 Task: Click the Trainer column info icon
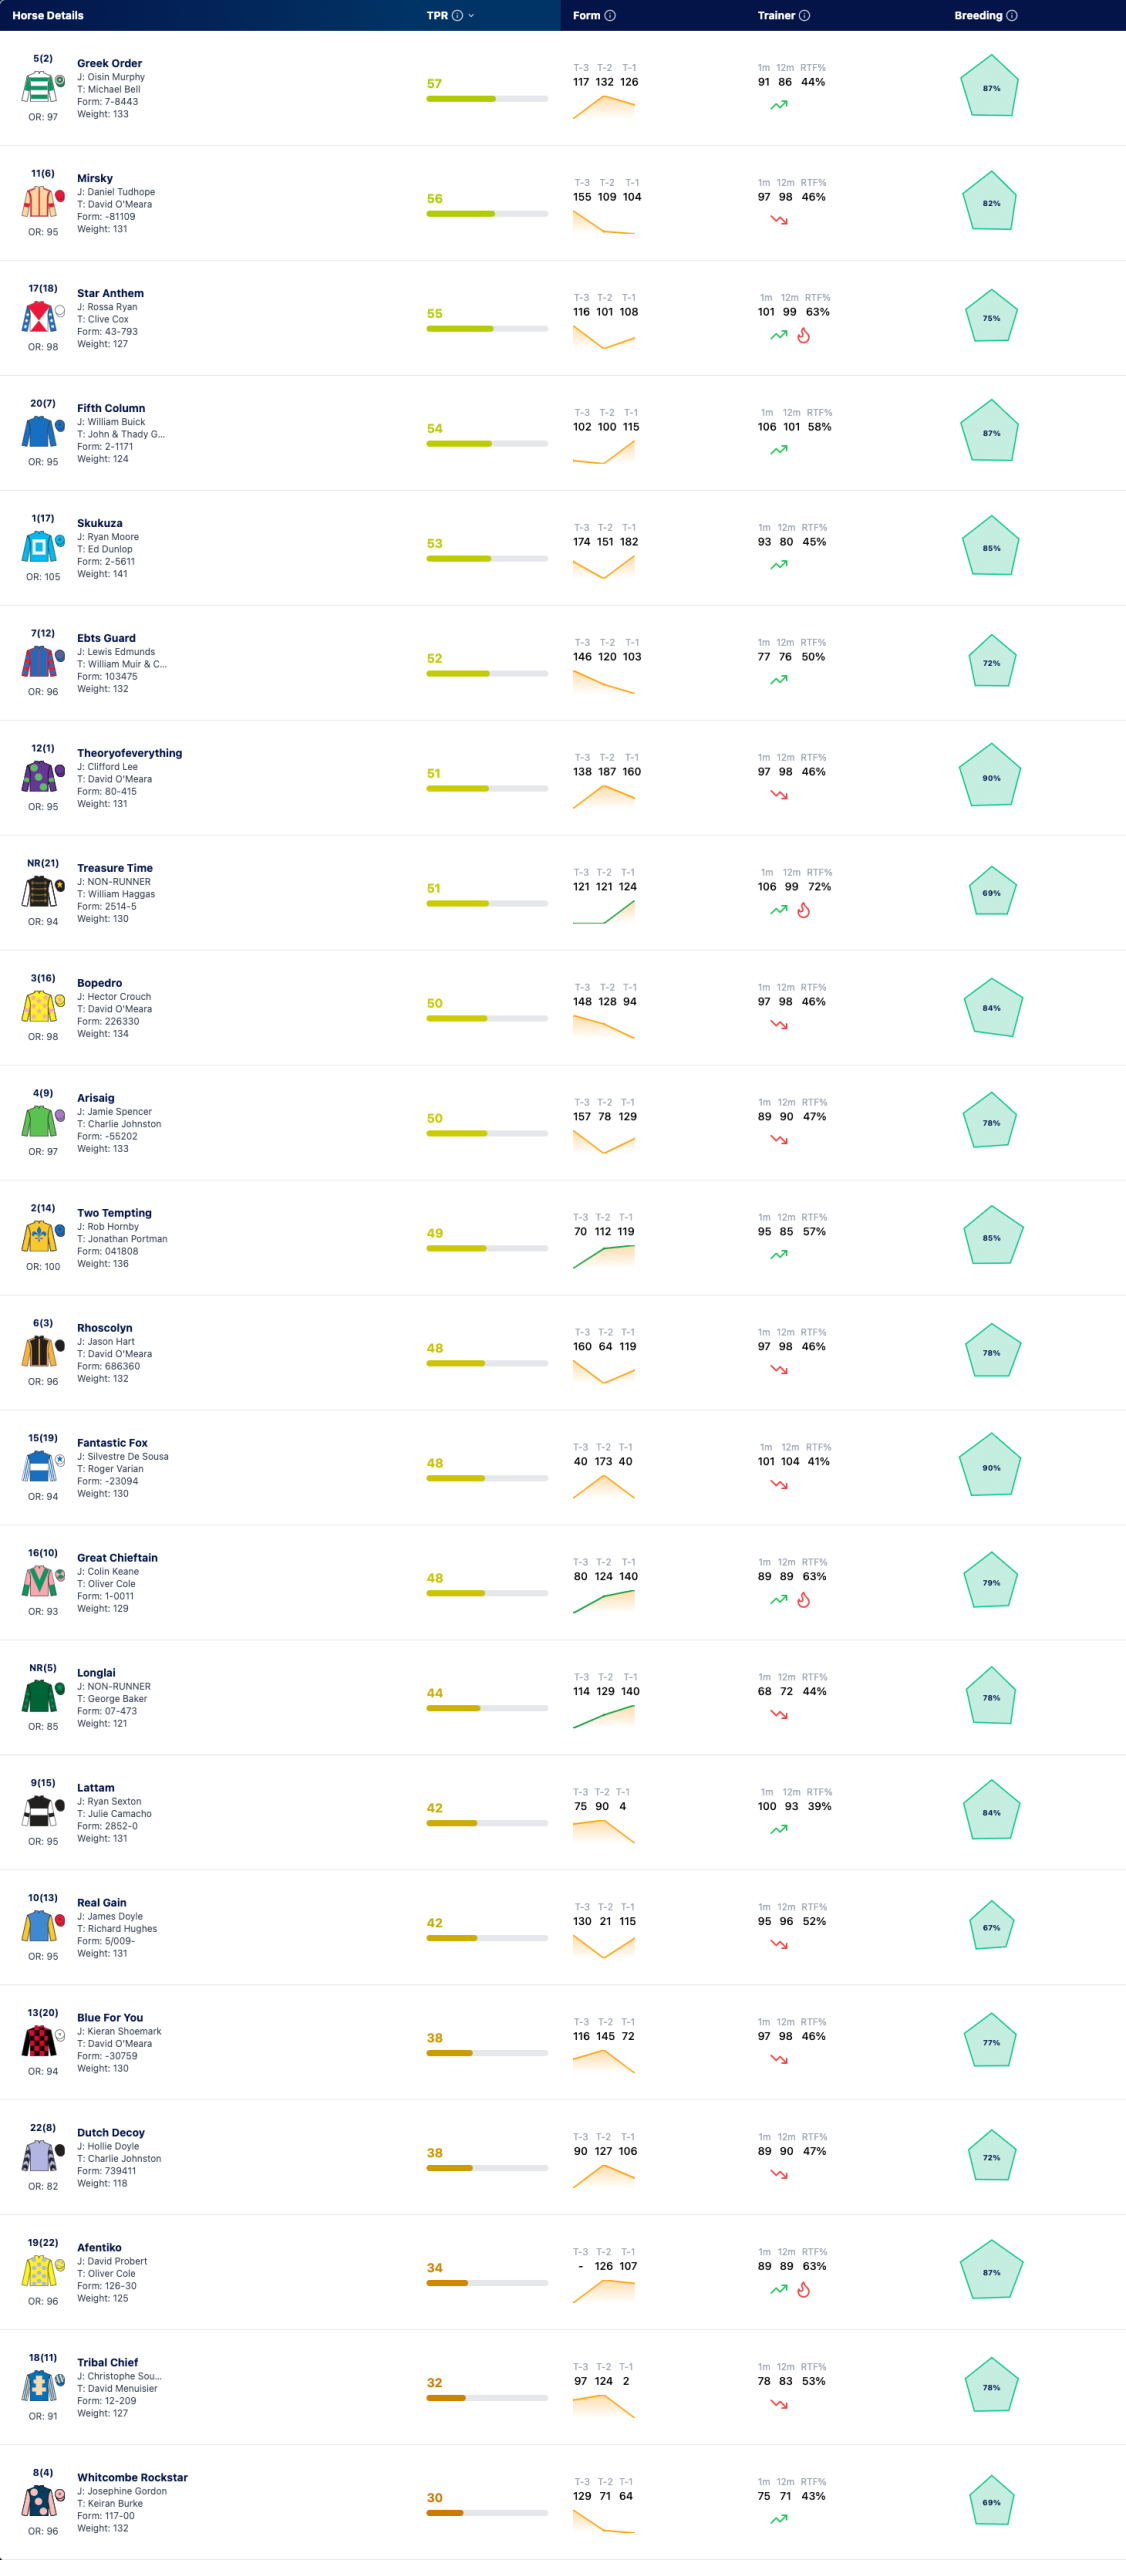[x=804, y=15]
